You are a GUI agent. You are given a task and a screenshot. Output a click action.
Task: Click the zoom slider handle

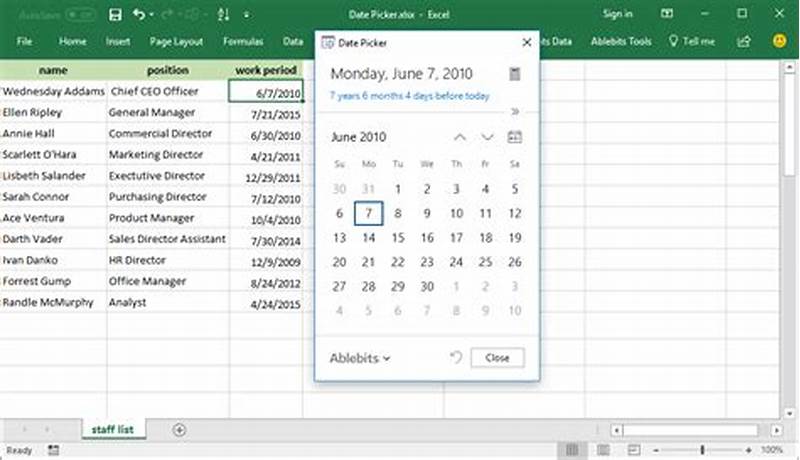703,450
